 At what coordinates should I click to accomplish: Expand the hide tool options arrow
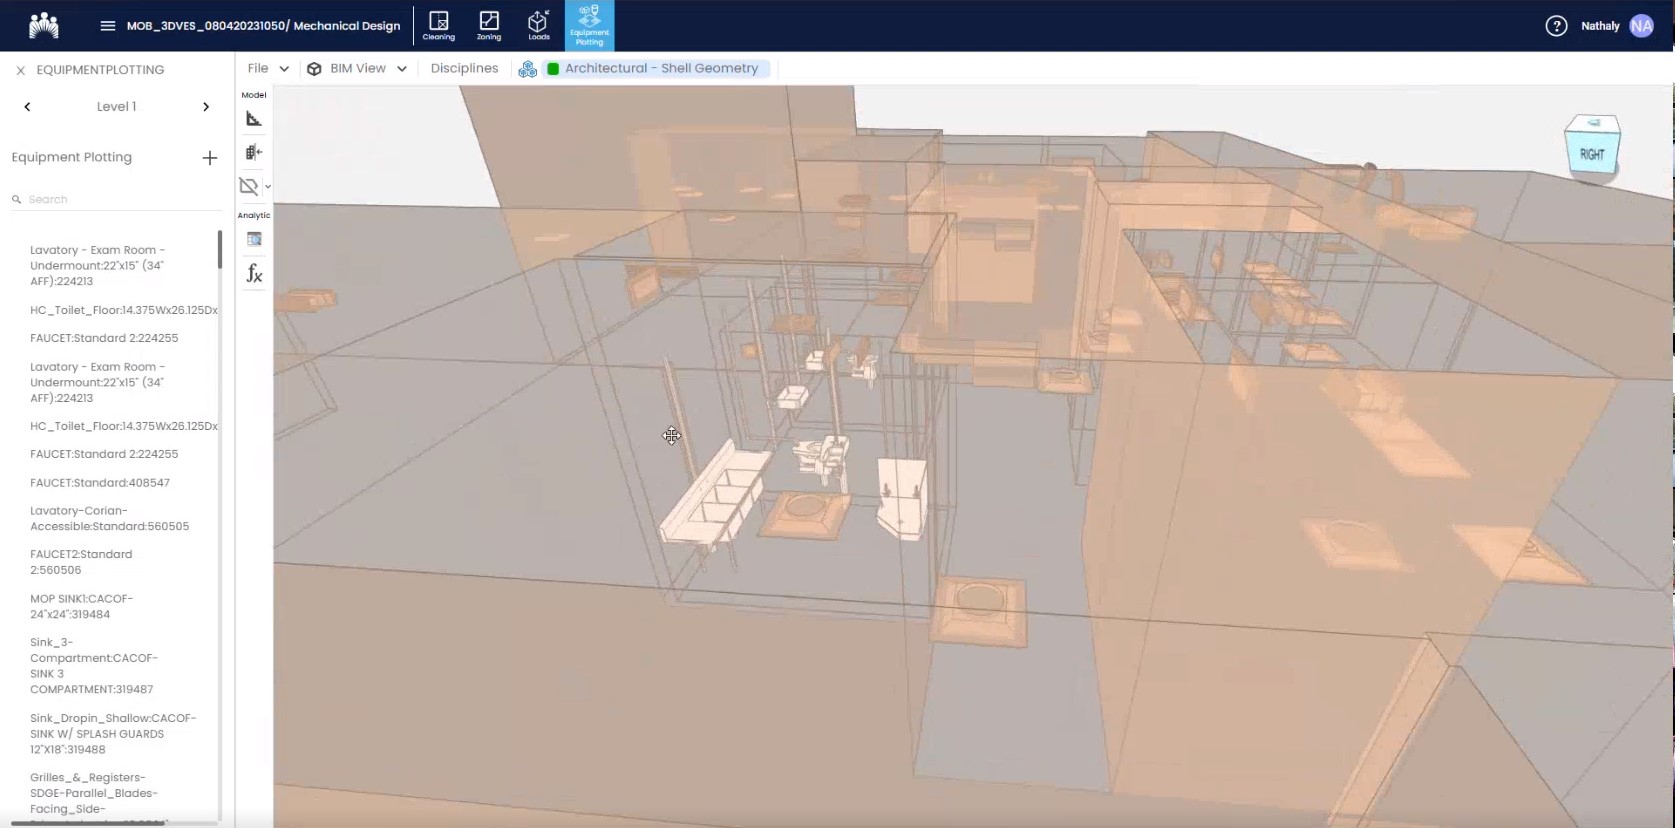point(268,187)
